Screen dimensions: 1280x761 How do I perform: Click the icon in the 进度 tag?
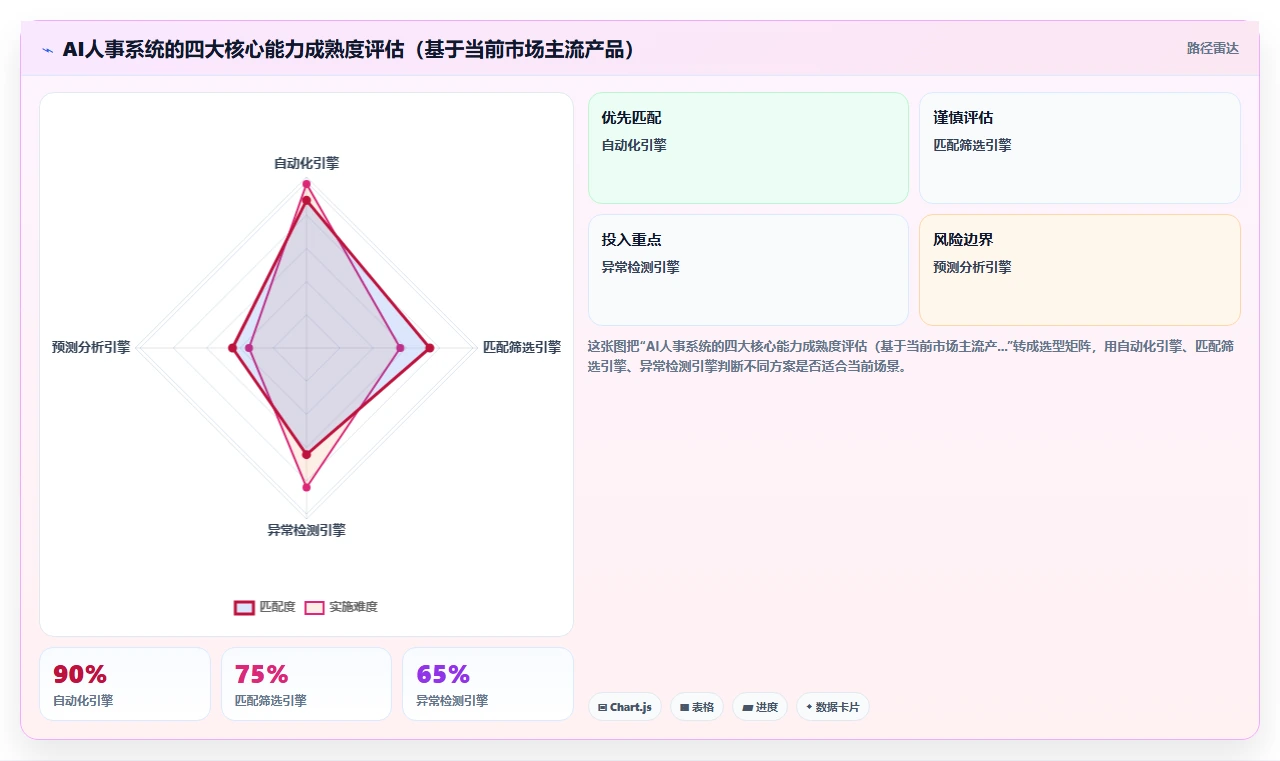pos(747,707)
